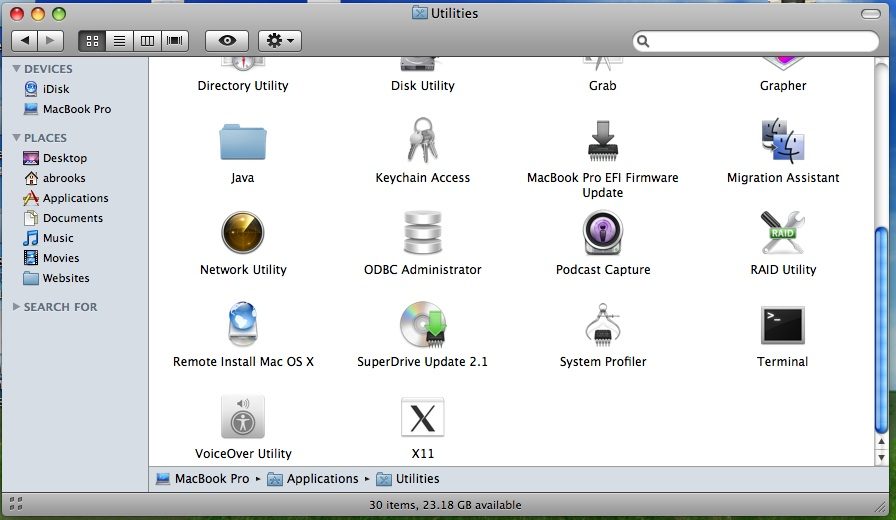Open Migration Assistant icon
Viewport: 896px width, 520px height.
point(783,141)
